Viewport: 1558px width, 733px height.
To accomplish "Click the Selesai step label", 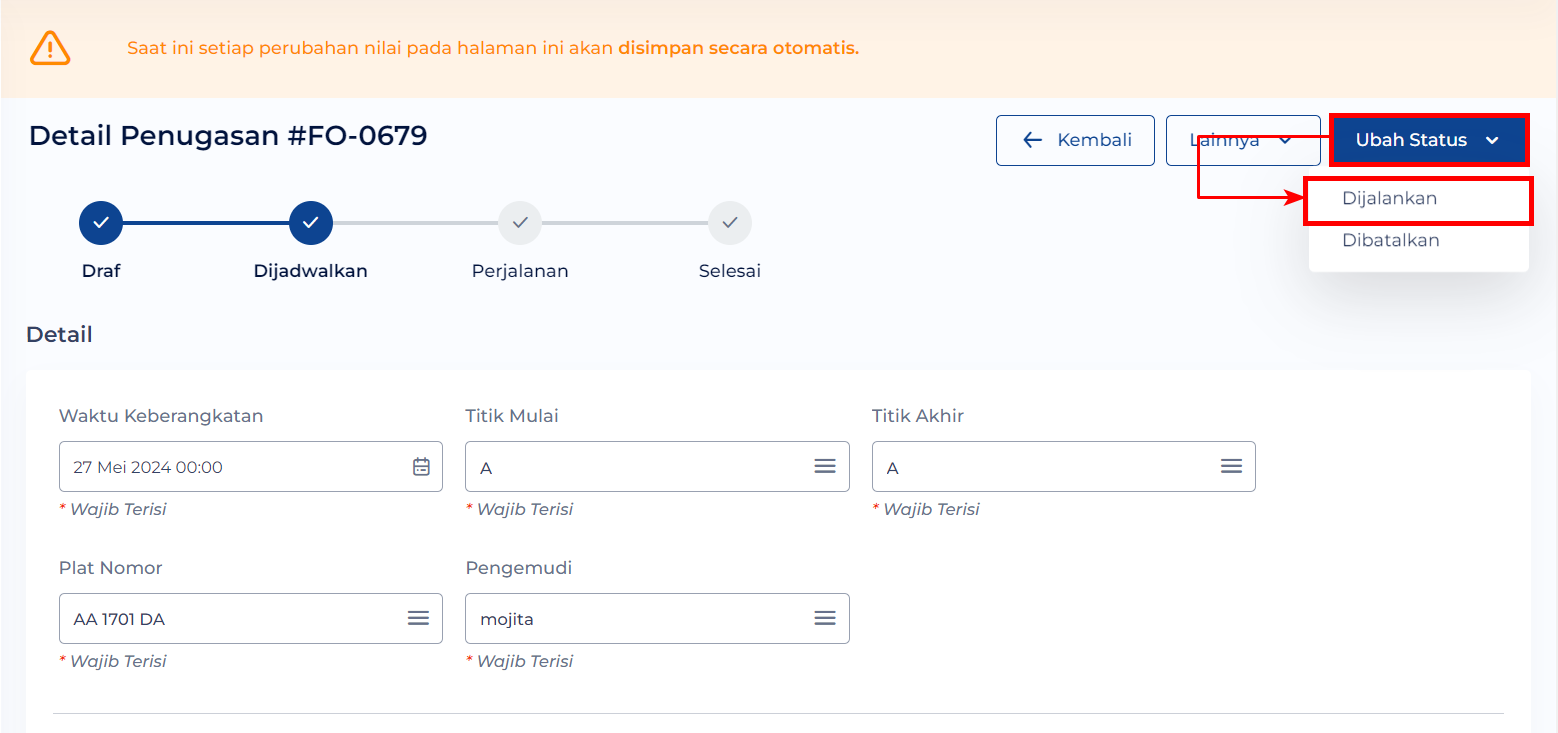I will click(x=730, y=271).
